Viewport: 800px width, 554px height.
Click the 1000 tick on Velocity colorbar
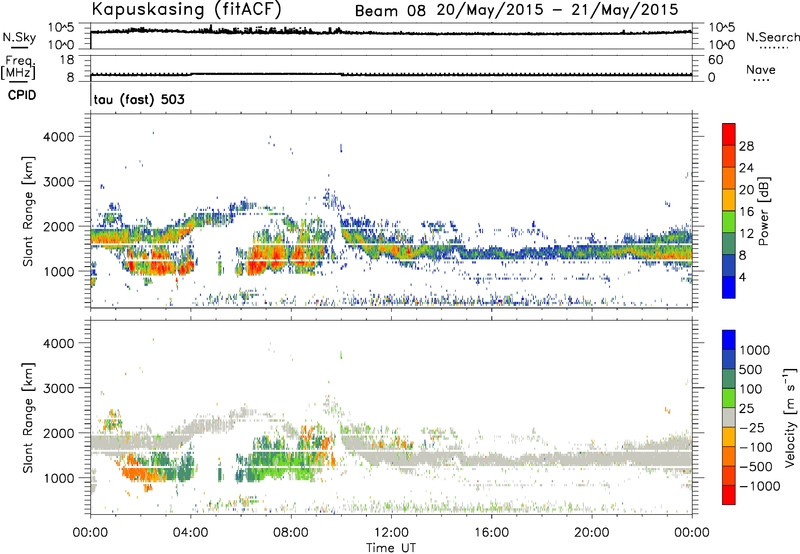[x=755, y=350]
